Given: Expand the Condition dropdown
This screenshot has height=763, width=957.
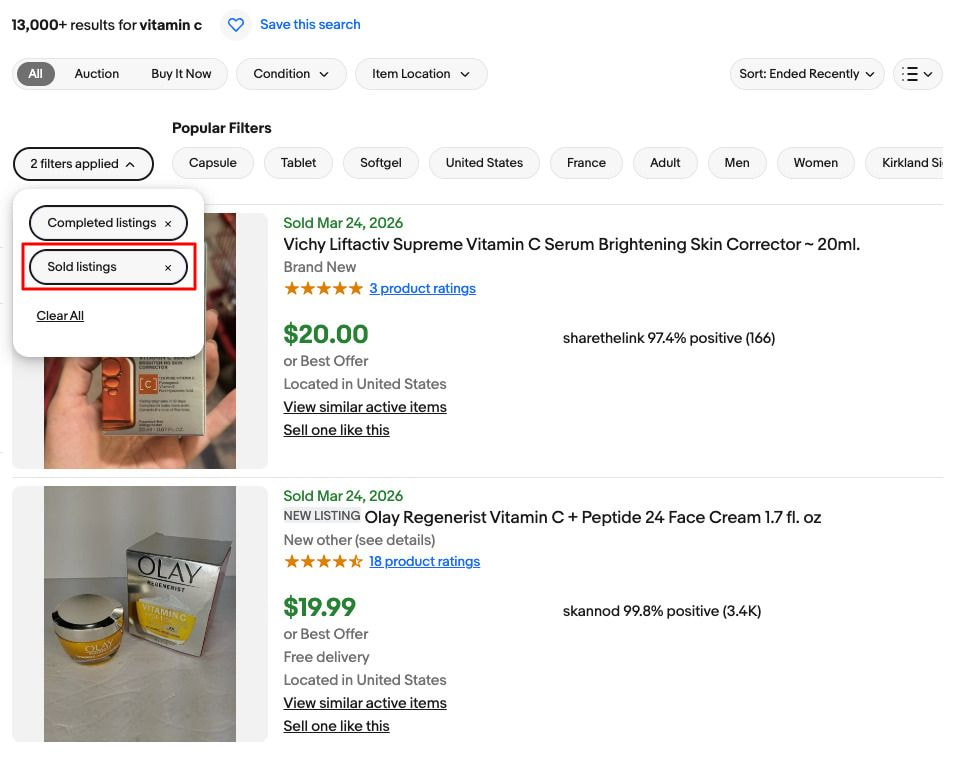Looking at the screenshot, I should [x=291, y=74].
